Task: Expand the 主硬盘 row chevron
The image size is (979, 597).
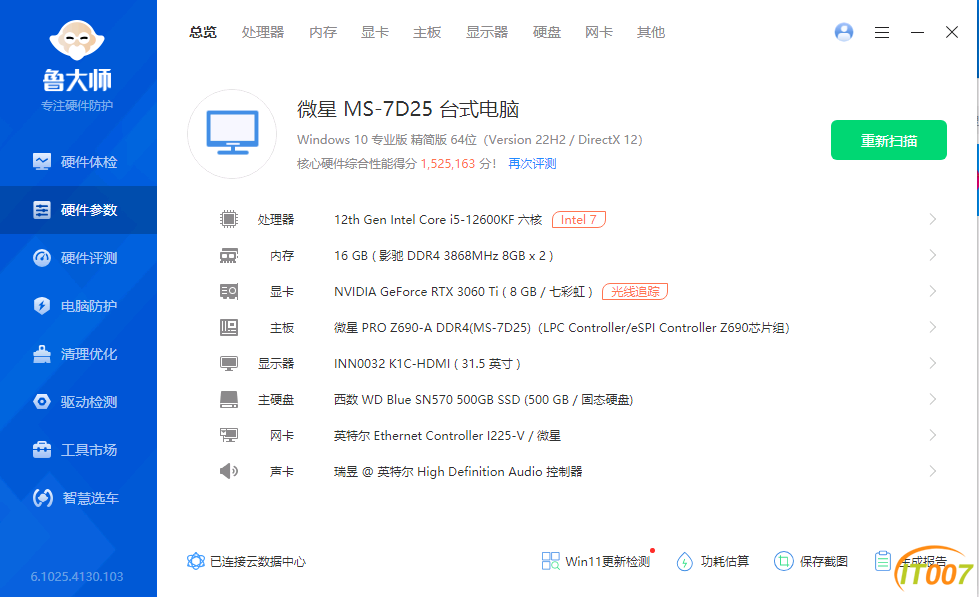Action: 933,399
